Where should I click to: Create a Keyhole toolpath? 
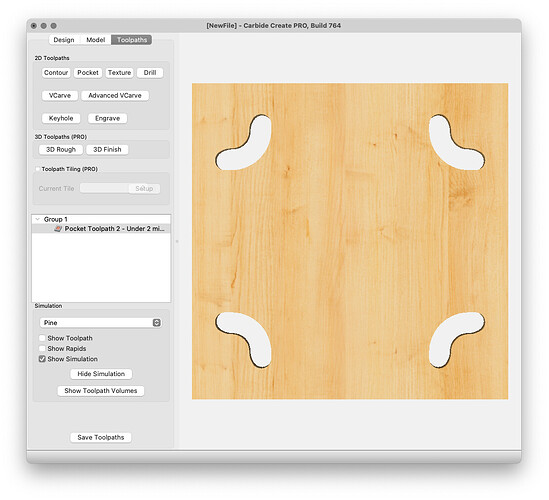(61, 118)
